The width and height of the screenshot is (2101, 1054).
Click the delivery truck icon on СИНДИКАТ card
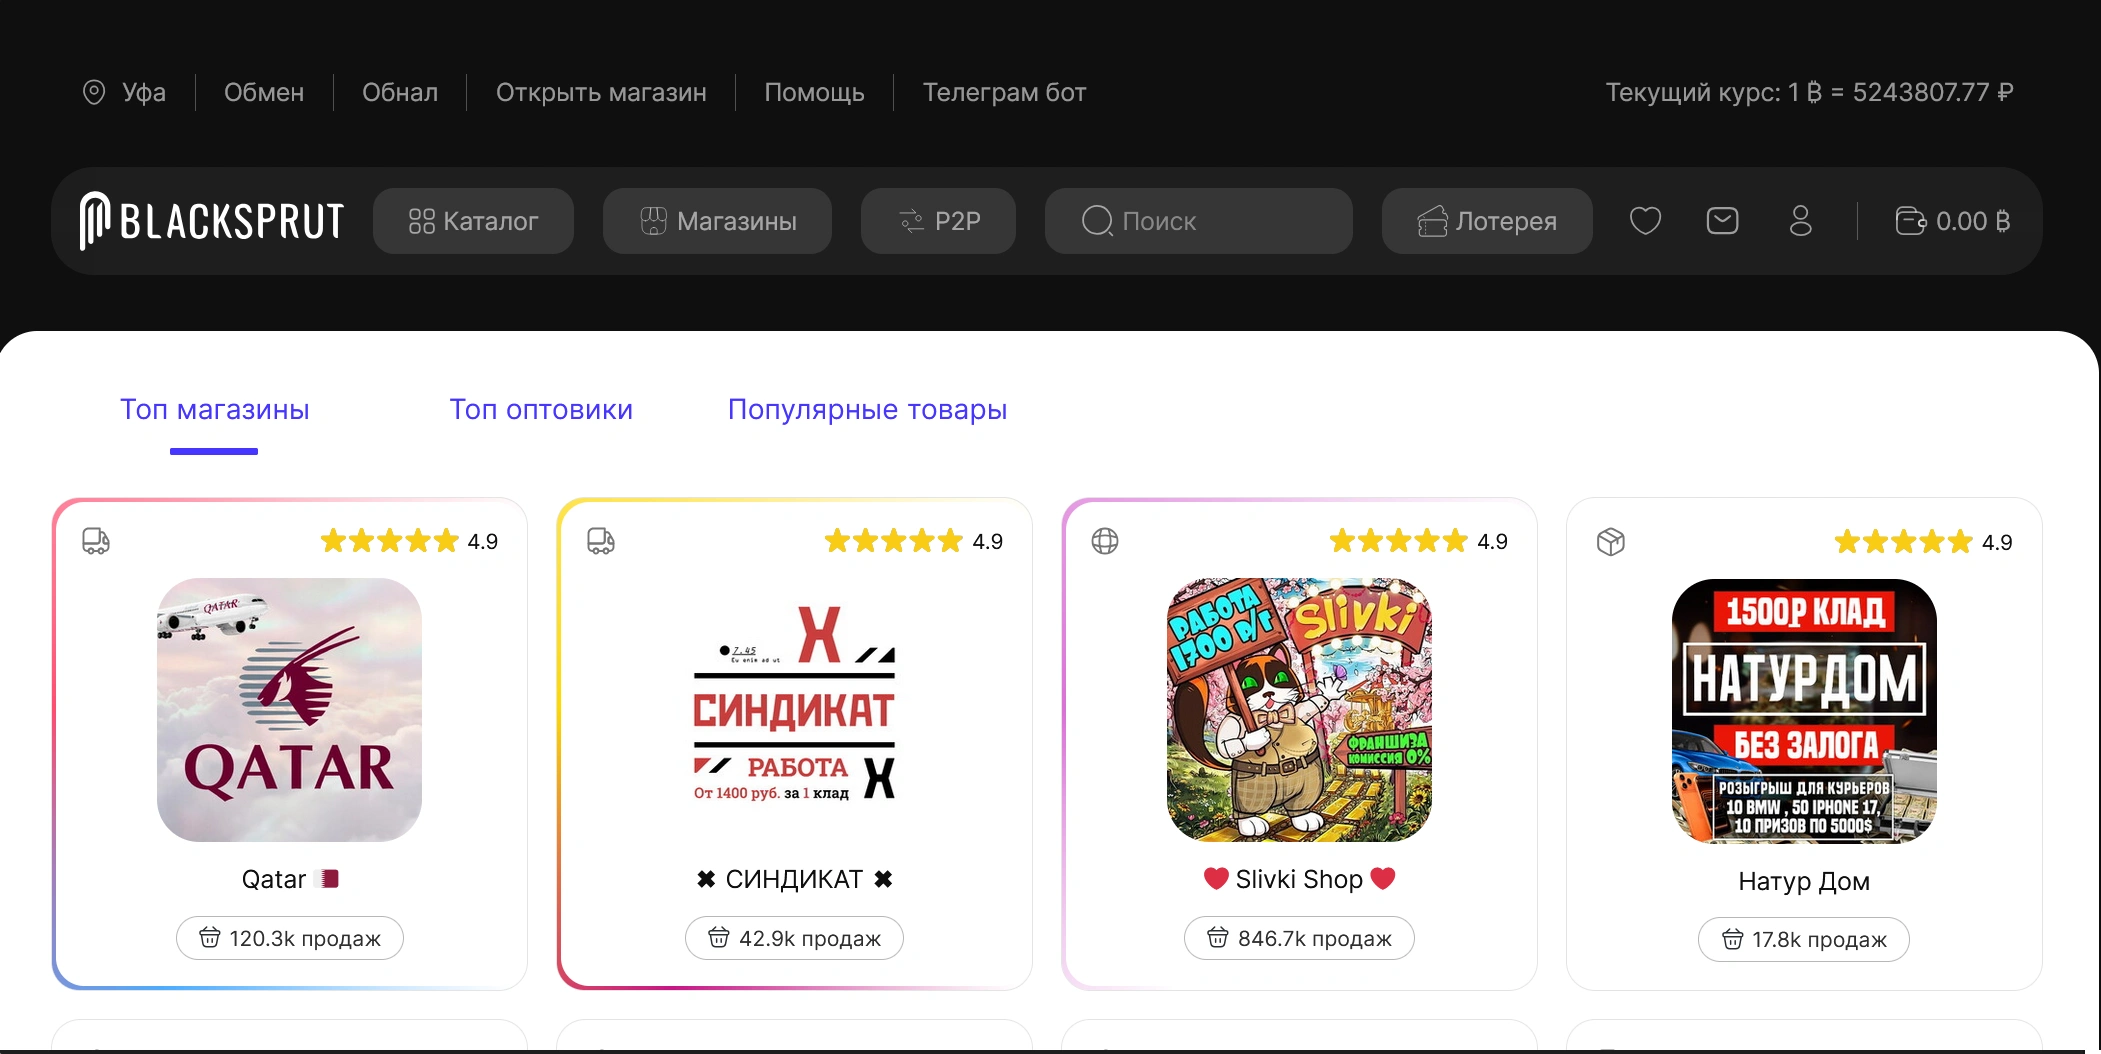point(601,541)
